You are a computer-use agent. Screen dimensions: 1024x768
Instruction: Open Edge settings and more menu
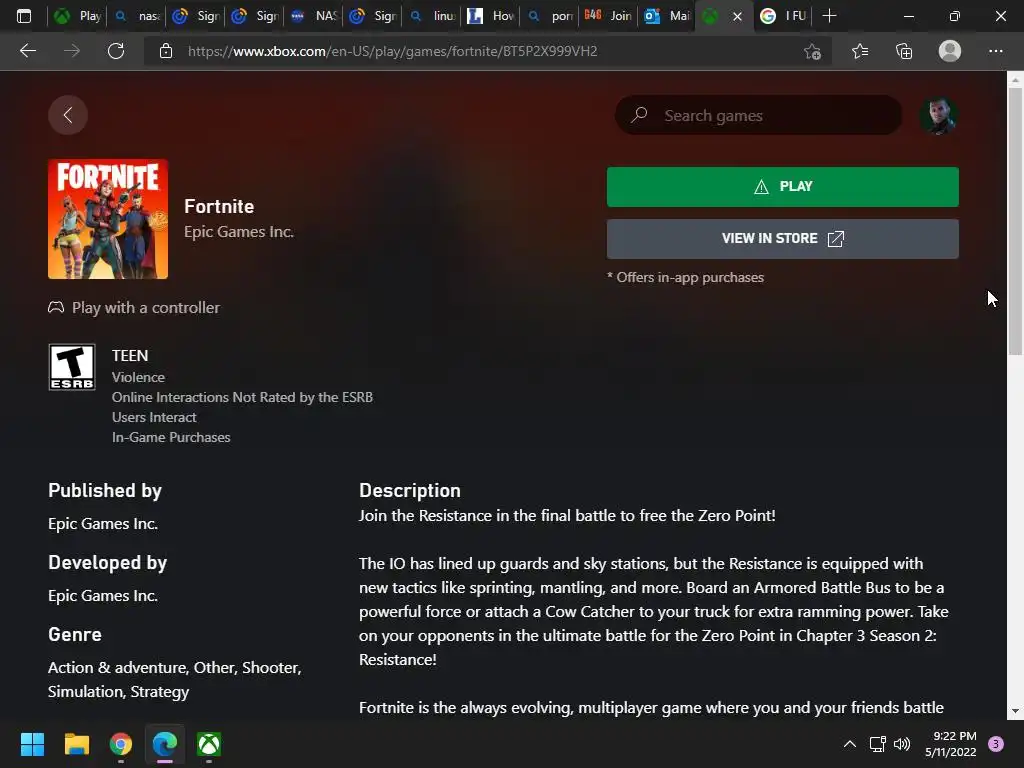(x=995, y=51)
